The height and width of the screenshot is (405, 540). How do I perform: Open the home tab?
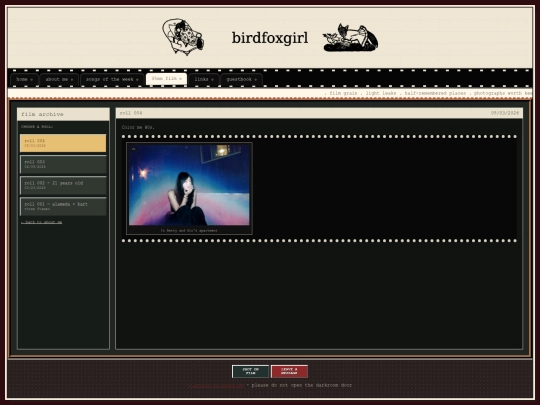(24, 79)
